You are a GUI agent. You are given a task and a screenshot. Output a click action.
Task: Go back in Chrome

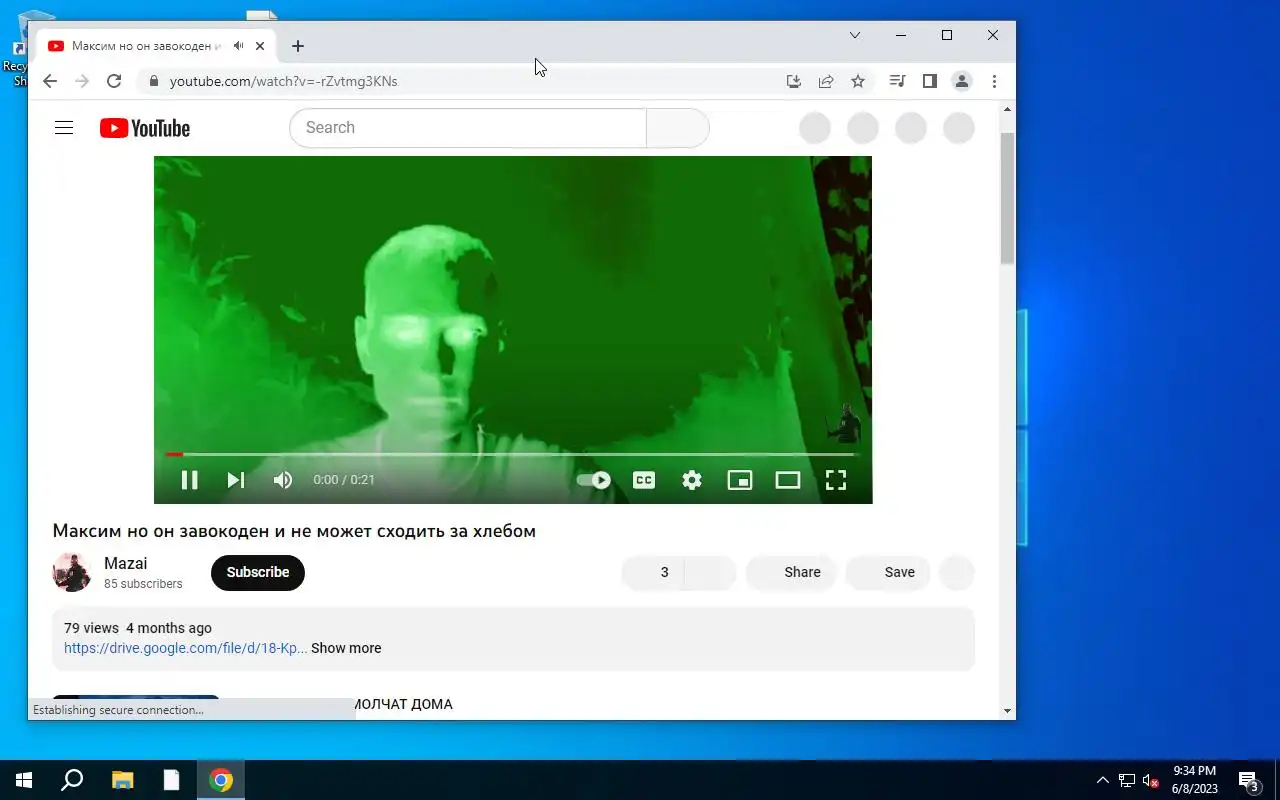50,81
